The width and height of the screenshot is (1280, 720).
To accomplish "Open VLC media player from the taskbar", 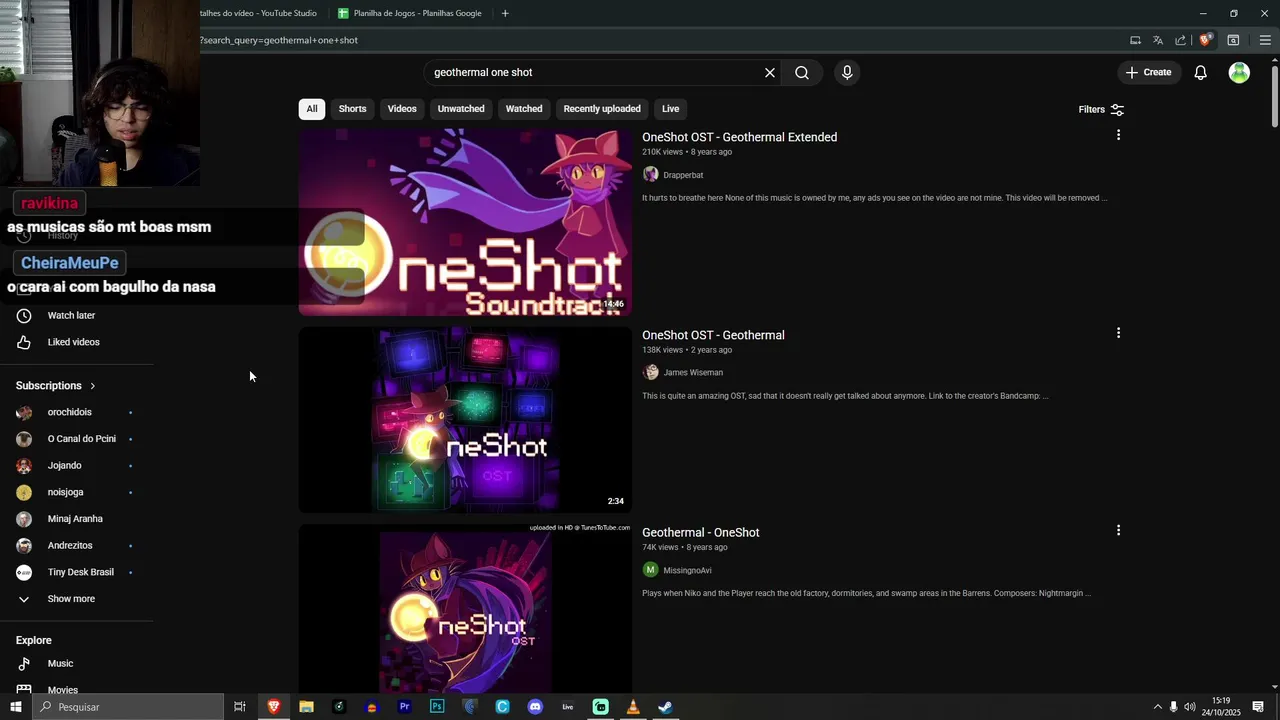I will 633,707.
